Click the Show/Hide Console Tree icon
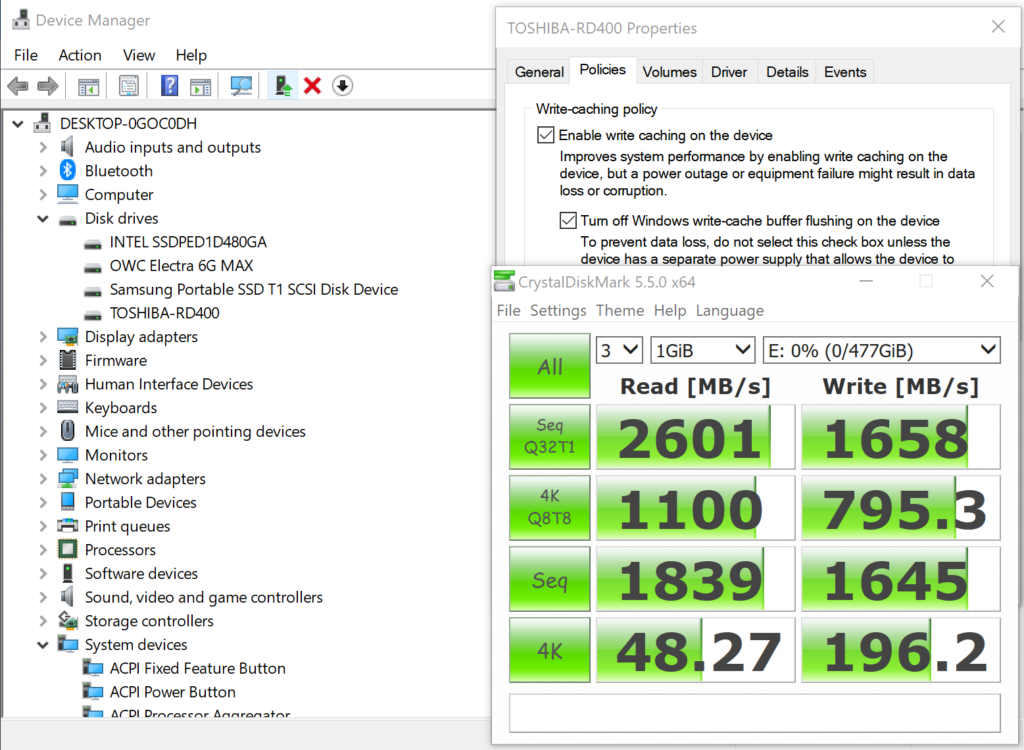This screenshot has width=1024, height=750. coord(89,86)
